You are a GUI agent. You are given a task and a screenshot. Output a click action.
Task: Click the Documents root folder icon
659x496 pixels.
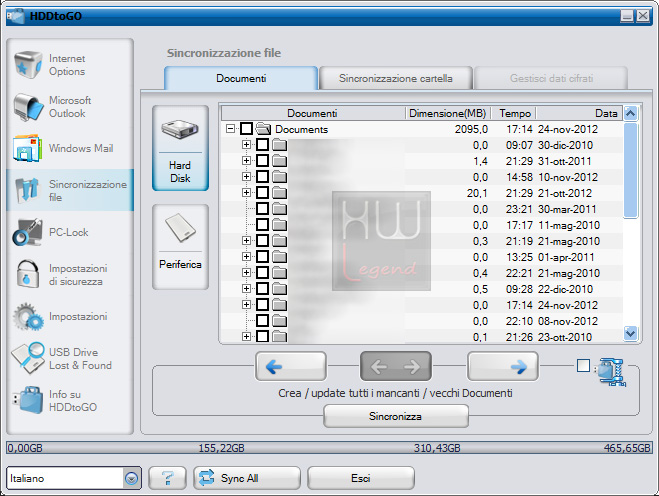263,129
